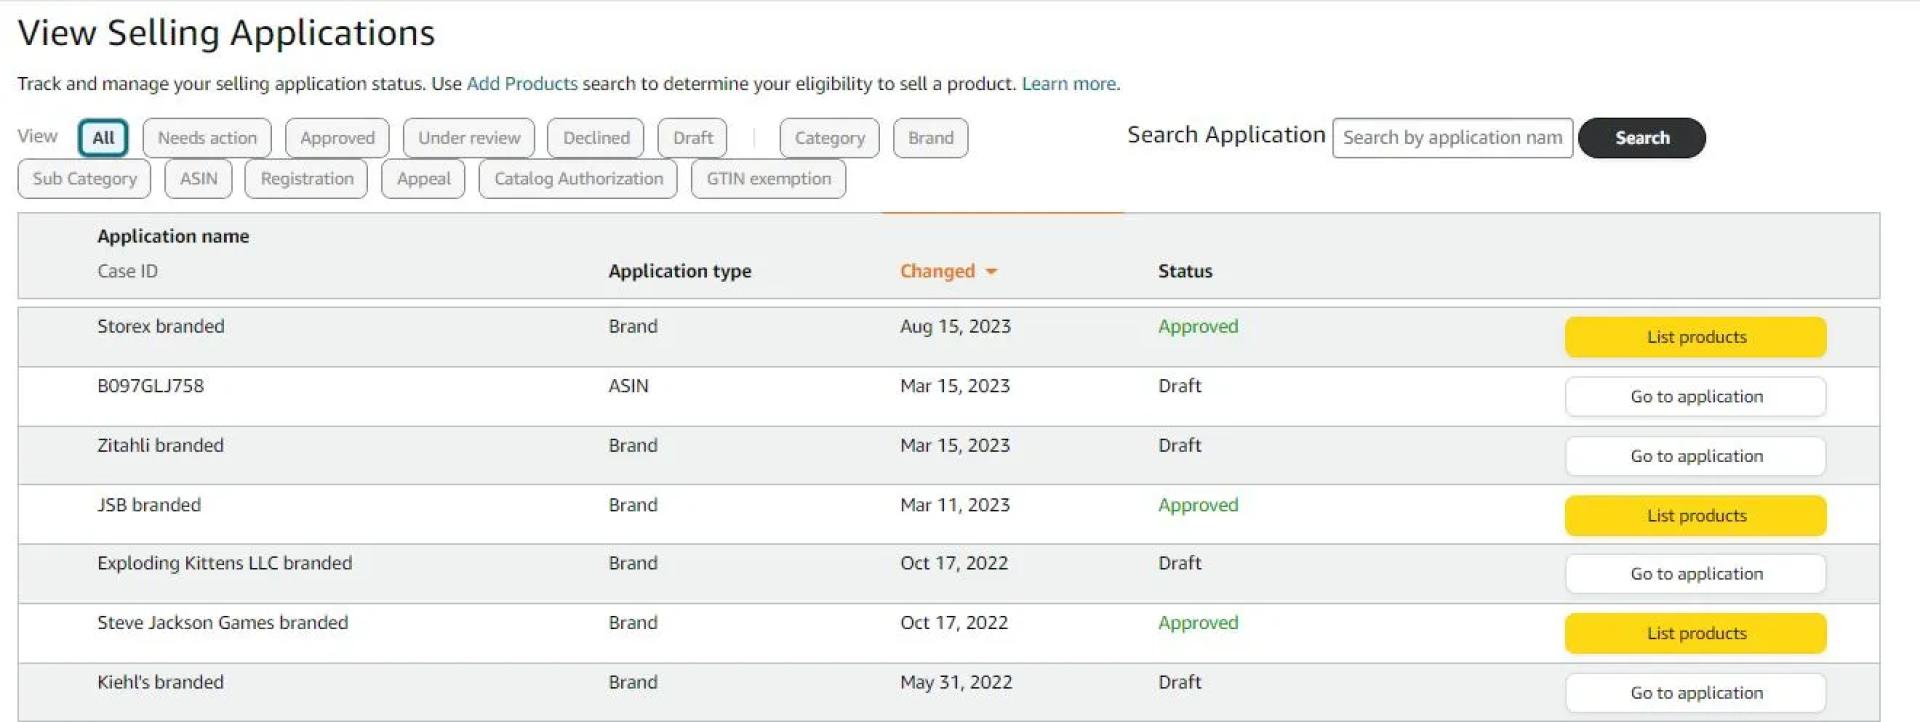The height and width of the screenshot is (722, 1920).
Task: Go to application for B097GLJ758
Action: (1695, 397)
